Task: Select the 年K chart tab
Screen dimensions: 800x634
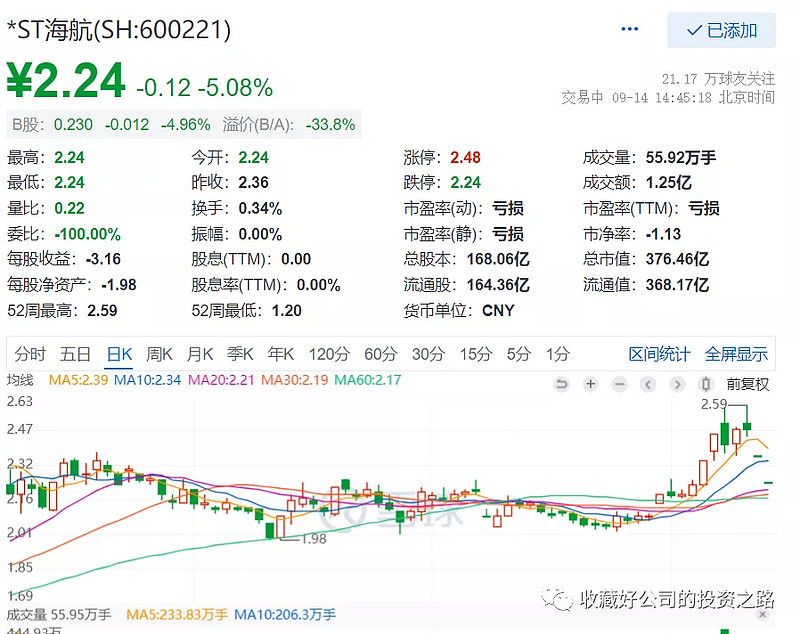Action: pyautogui.click(x=281, y=353)
